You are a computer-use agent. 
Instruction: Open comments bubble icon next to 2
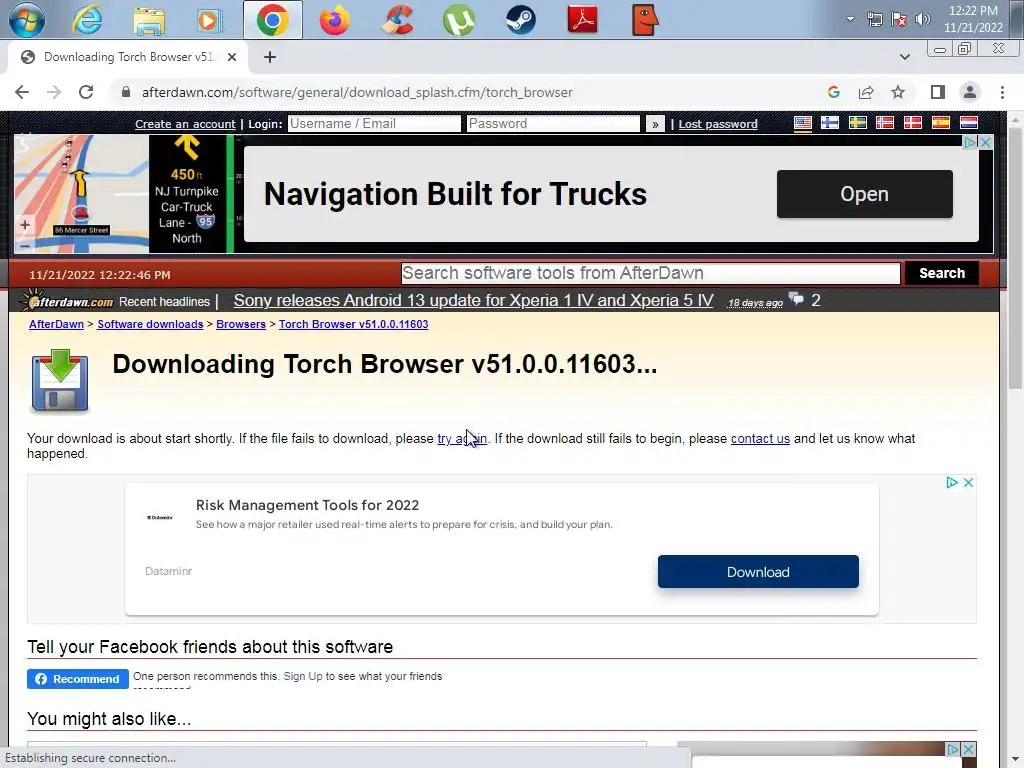796,299
